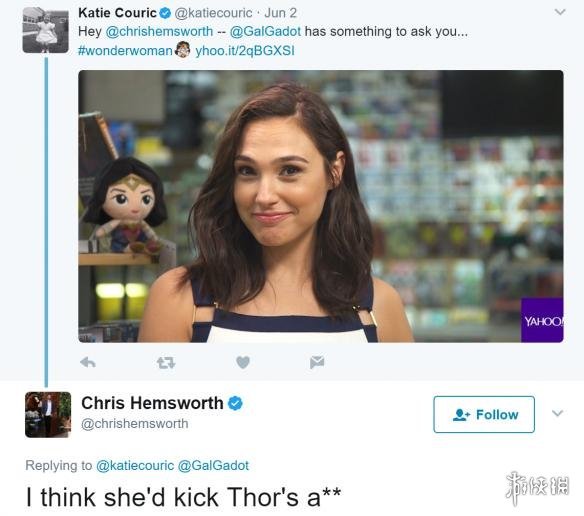This screenshot has height=516, width=584.
Task: Expand the options chevron on Katie's tweet
Action: click(560, 12)
